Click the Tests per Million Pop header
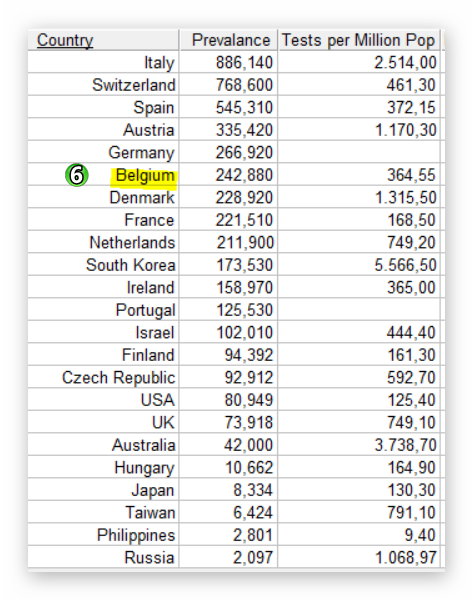Image resolution: width=473 pixels, height=600 pixels. (359, 40)
